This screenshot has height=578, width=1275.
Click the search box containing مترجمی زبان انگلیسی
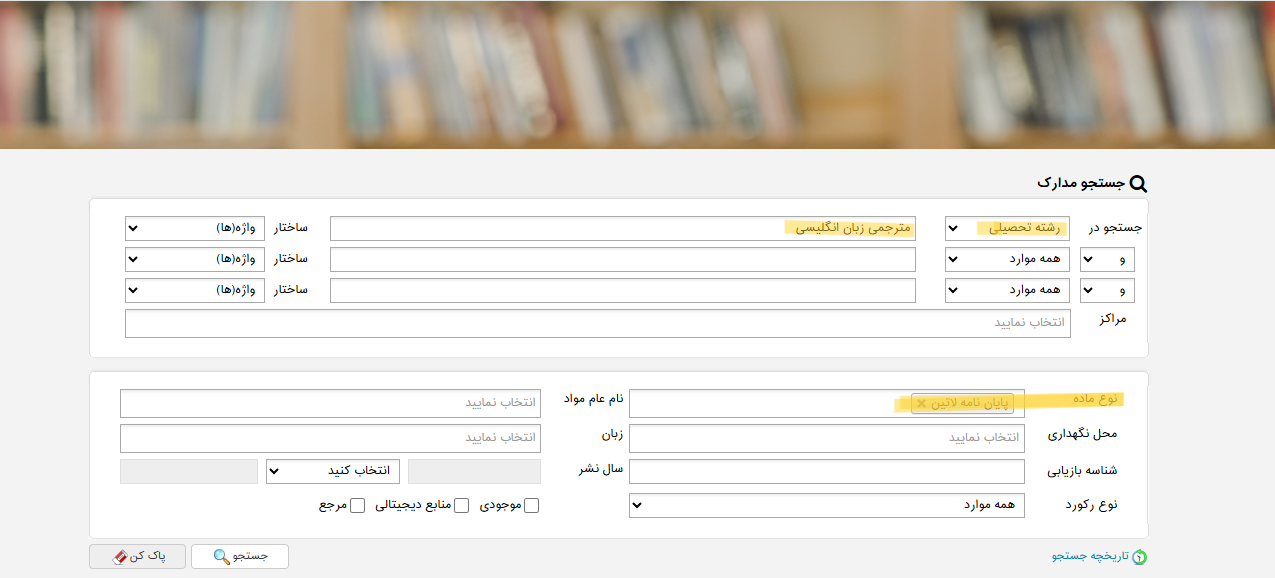click(x=623, y=228)
